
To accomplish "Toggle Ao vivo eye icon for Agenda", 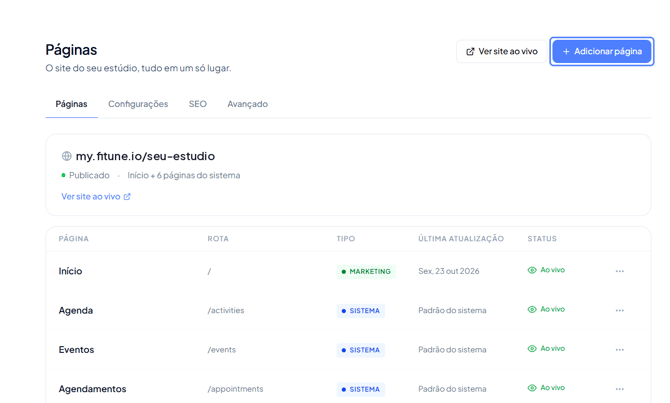I will click(x=532, y=309).
